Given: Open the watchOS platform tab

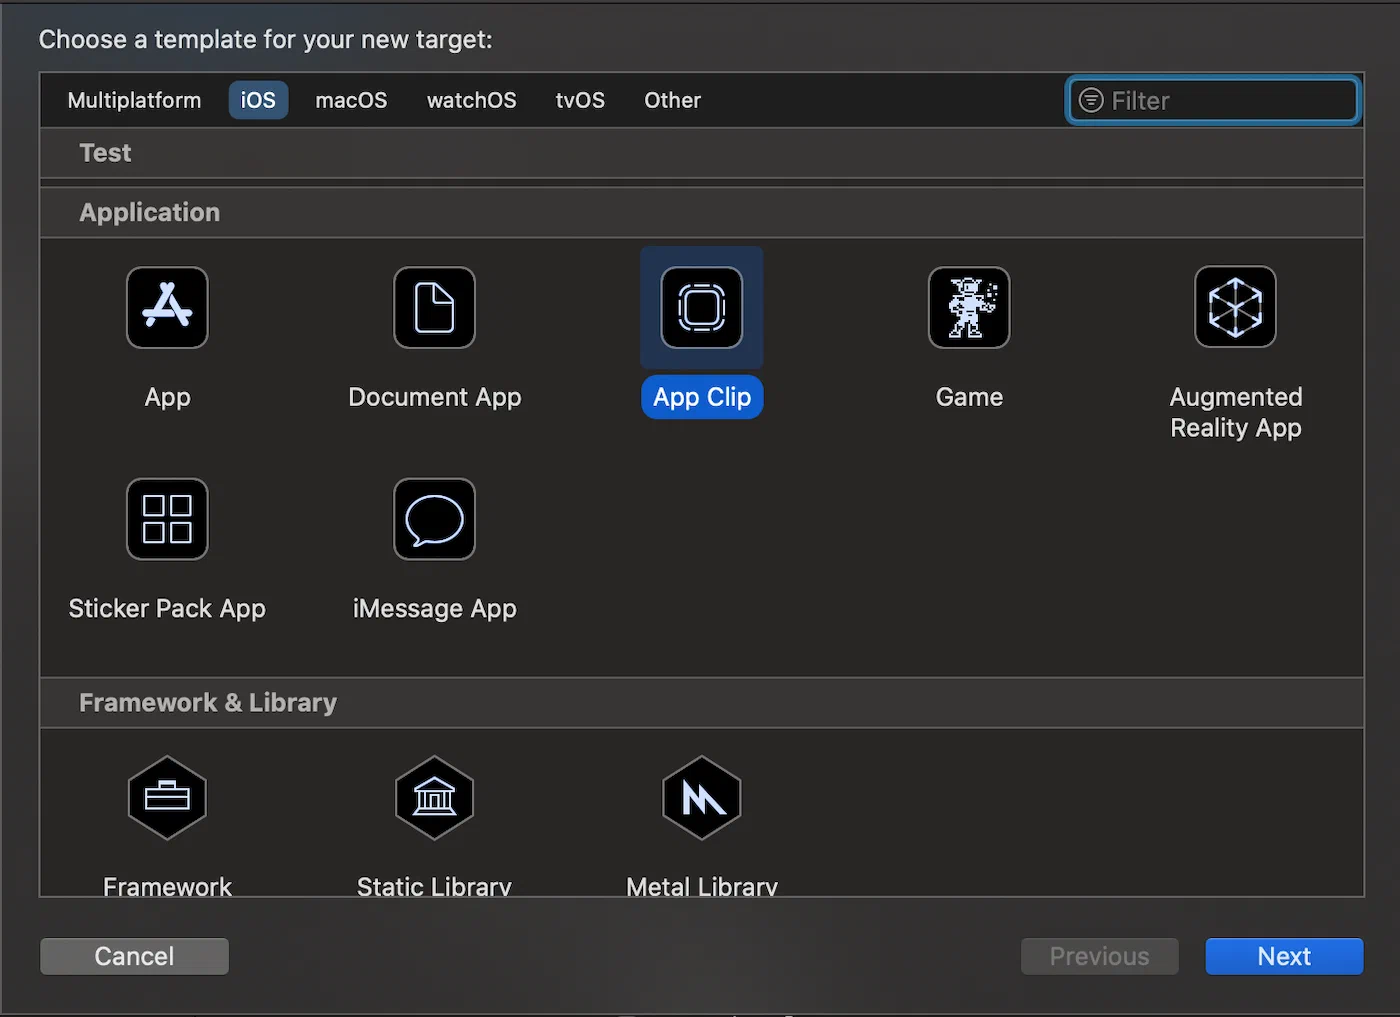Looking at the screenshot, I should (x=471, y=100).
